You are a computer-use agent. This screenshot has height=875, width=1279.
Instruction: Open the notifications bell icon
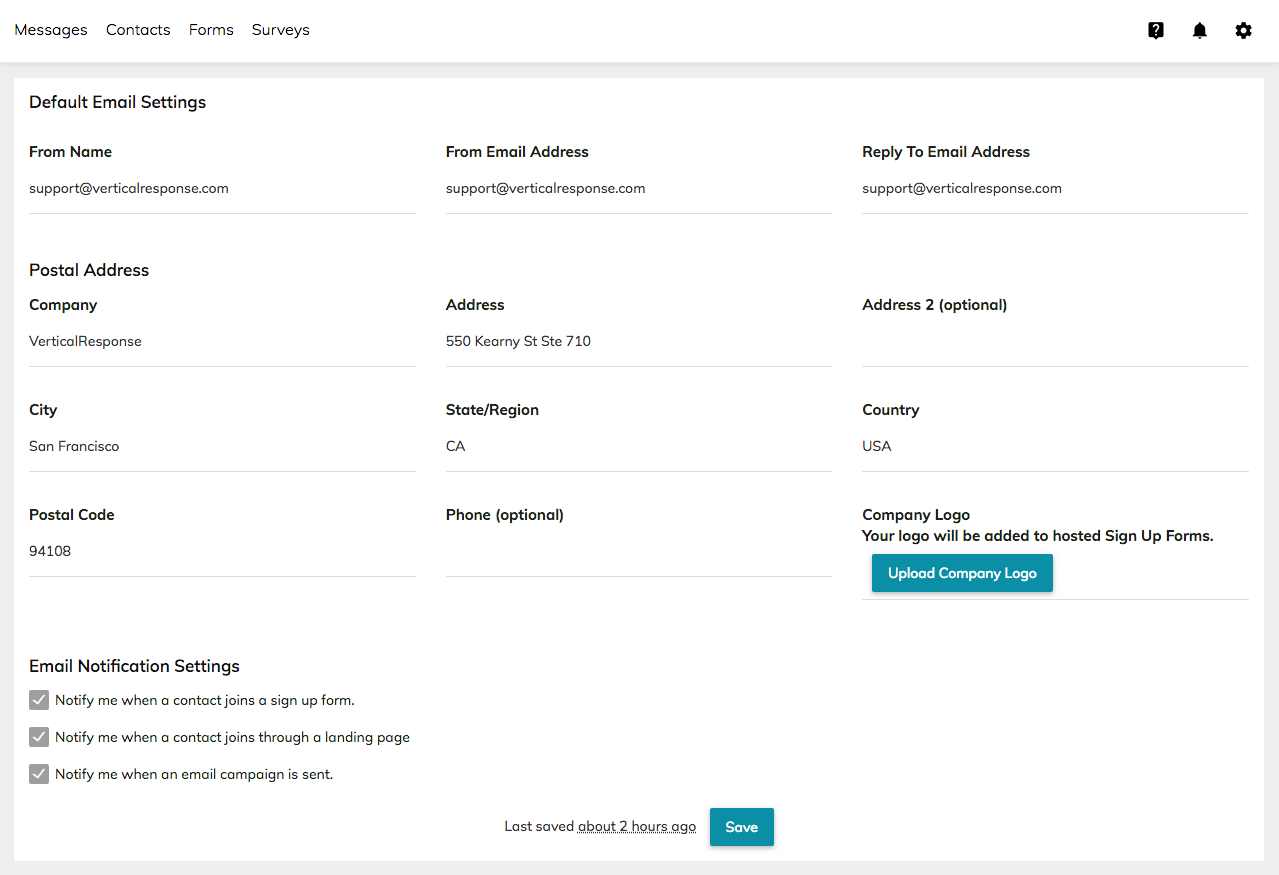(x=1200, y=30)
